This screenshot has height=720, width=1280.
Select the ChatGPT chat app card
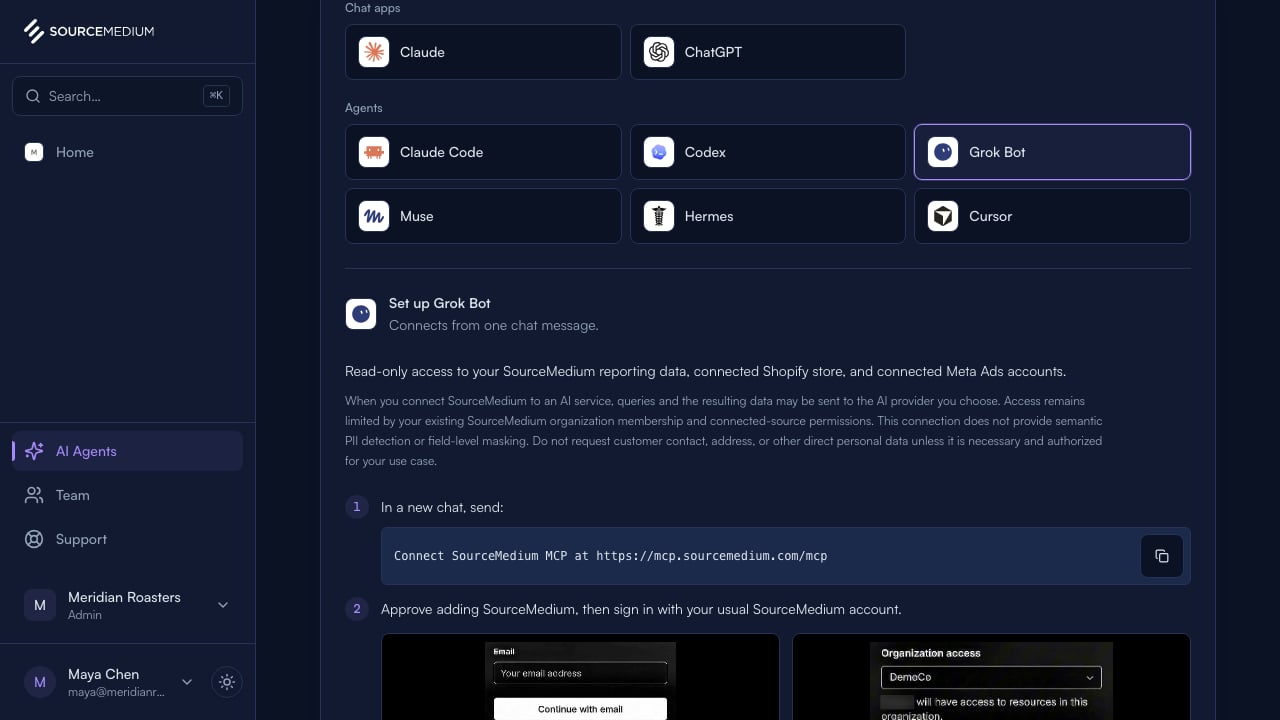(x=768, y=52)
